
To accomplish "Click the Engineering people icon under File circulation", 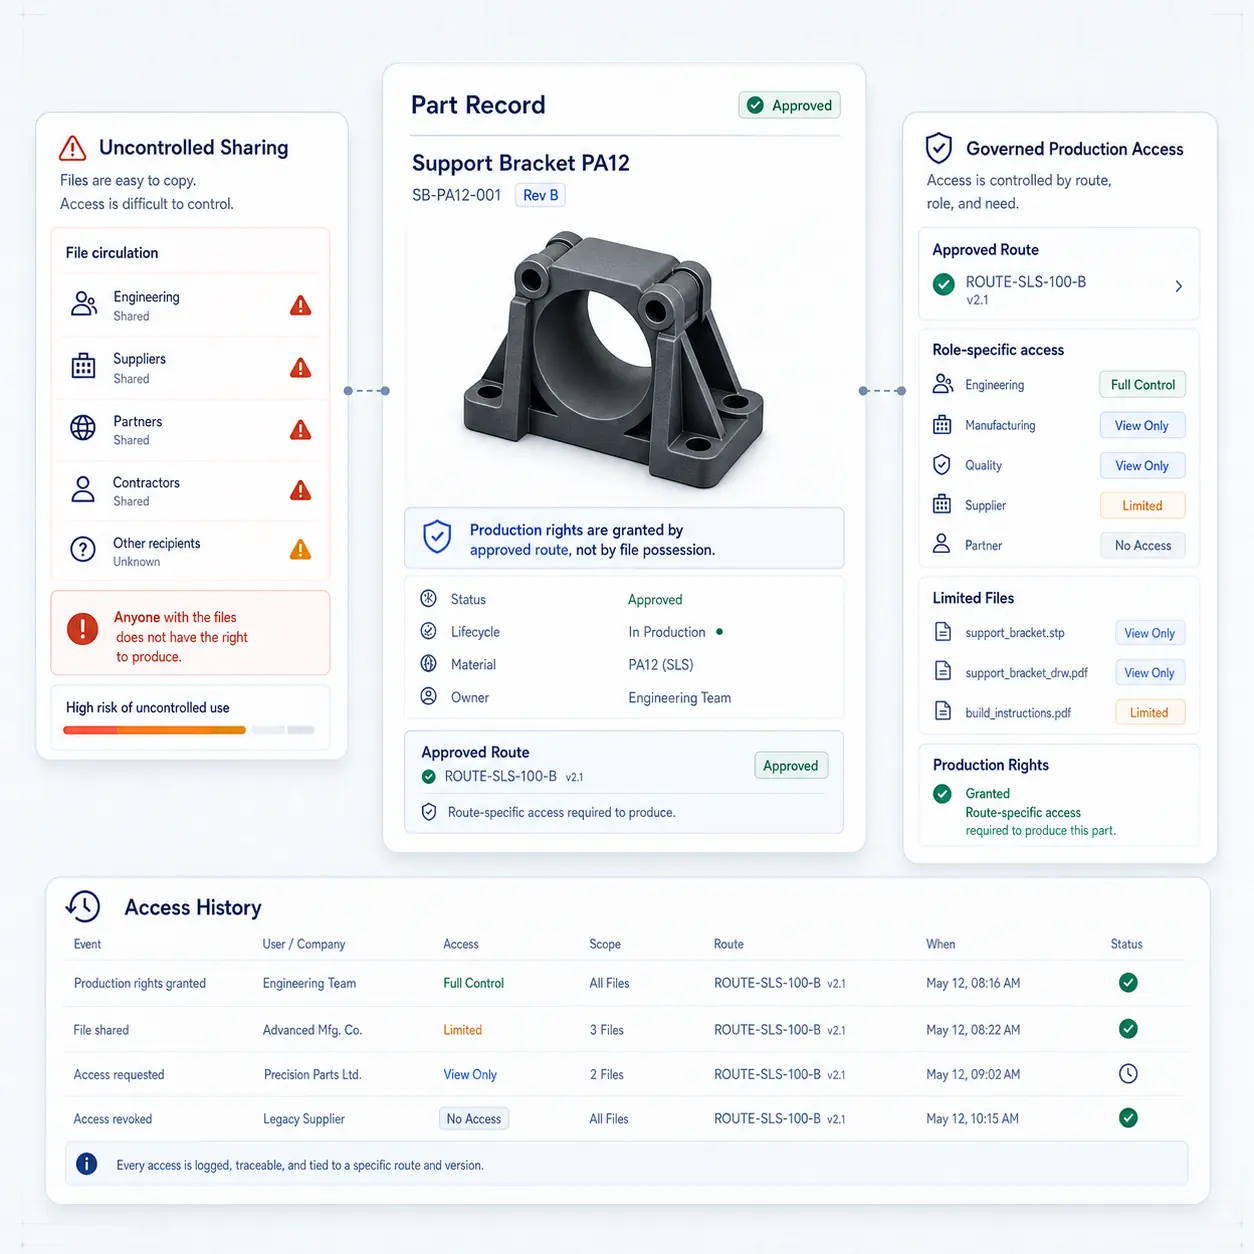I will (x=84, y=304).
